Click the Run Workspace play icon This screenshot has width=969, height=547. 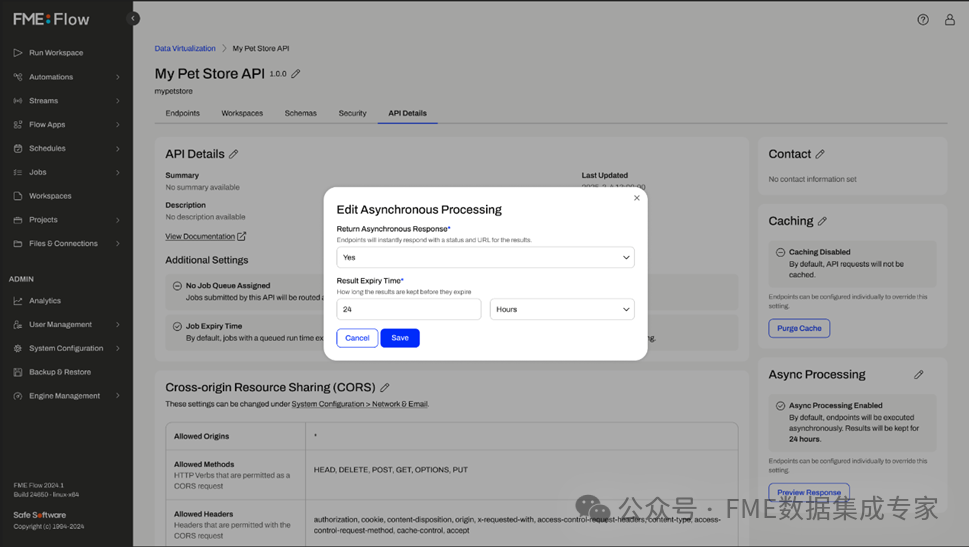18,53
